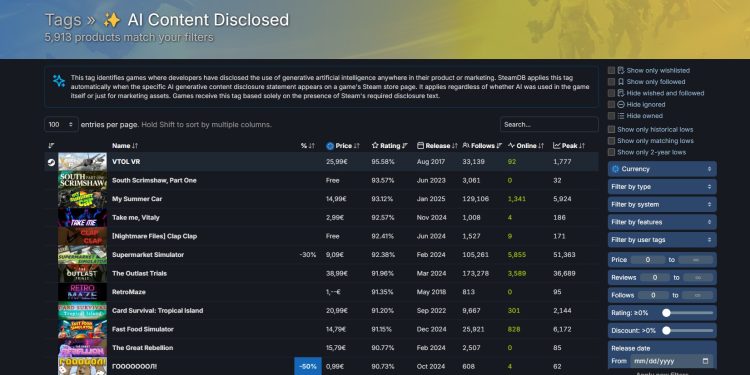Open Take me, Vitaly thumbnail
The height and width of the screenshot is (375, 750).
coord(82,218)
